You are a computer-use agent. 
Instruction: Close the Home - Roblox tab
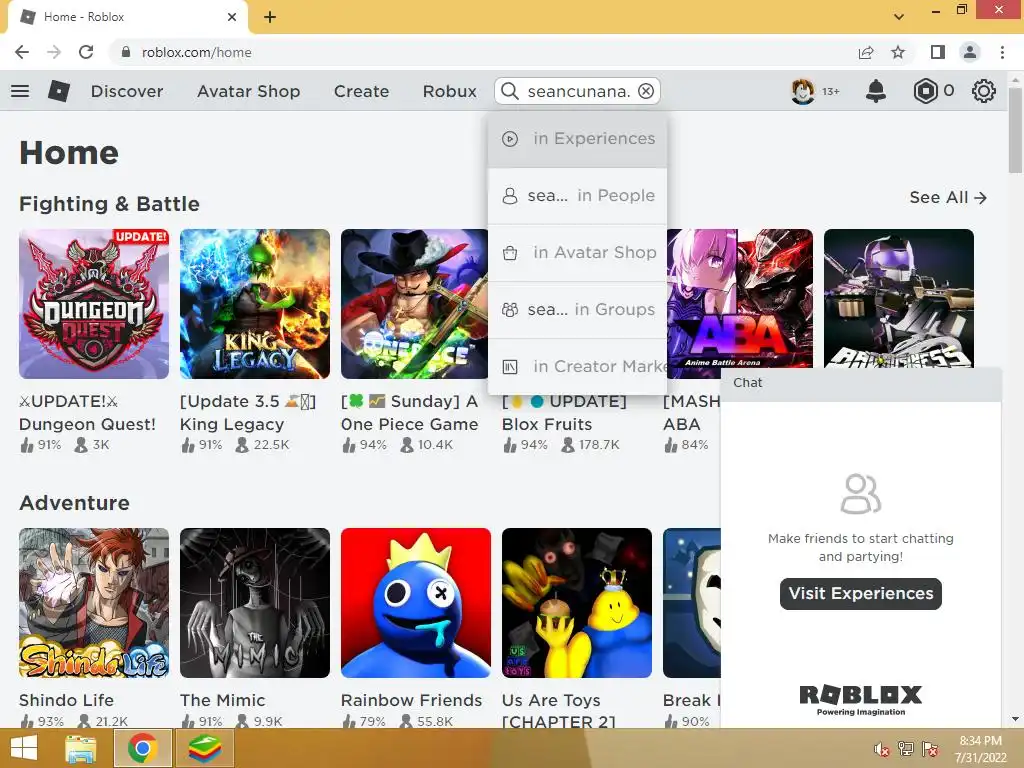pos(232,17)
